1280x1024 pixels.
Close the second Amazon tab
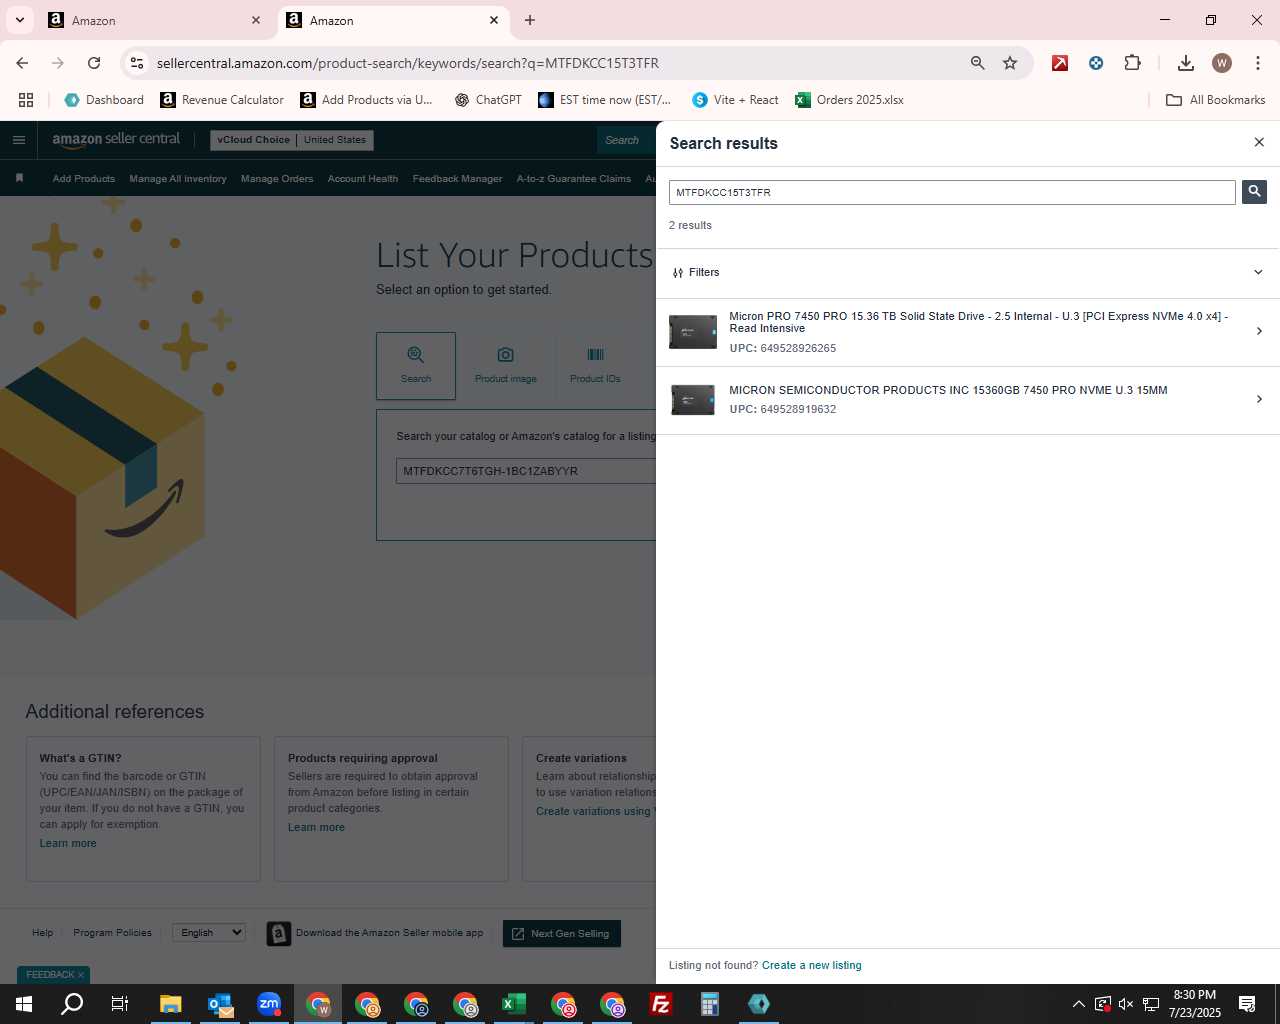click(x=494, y=20)
